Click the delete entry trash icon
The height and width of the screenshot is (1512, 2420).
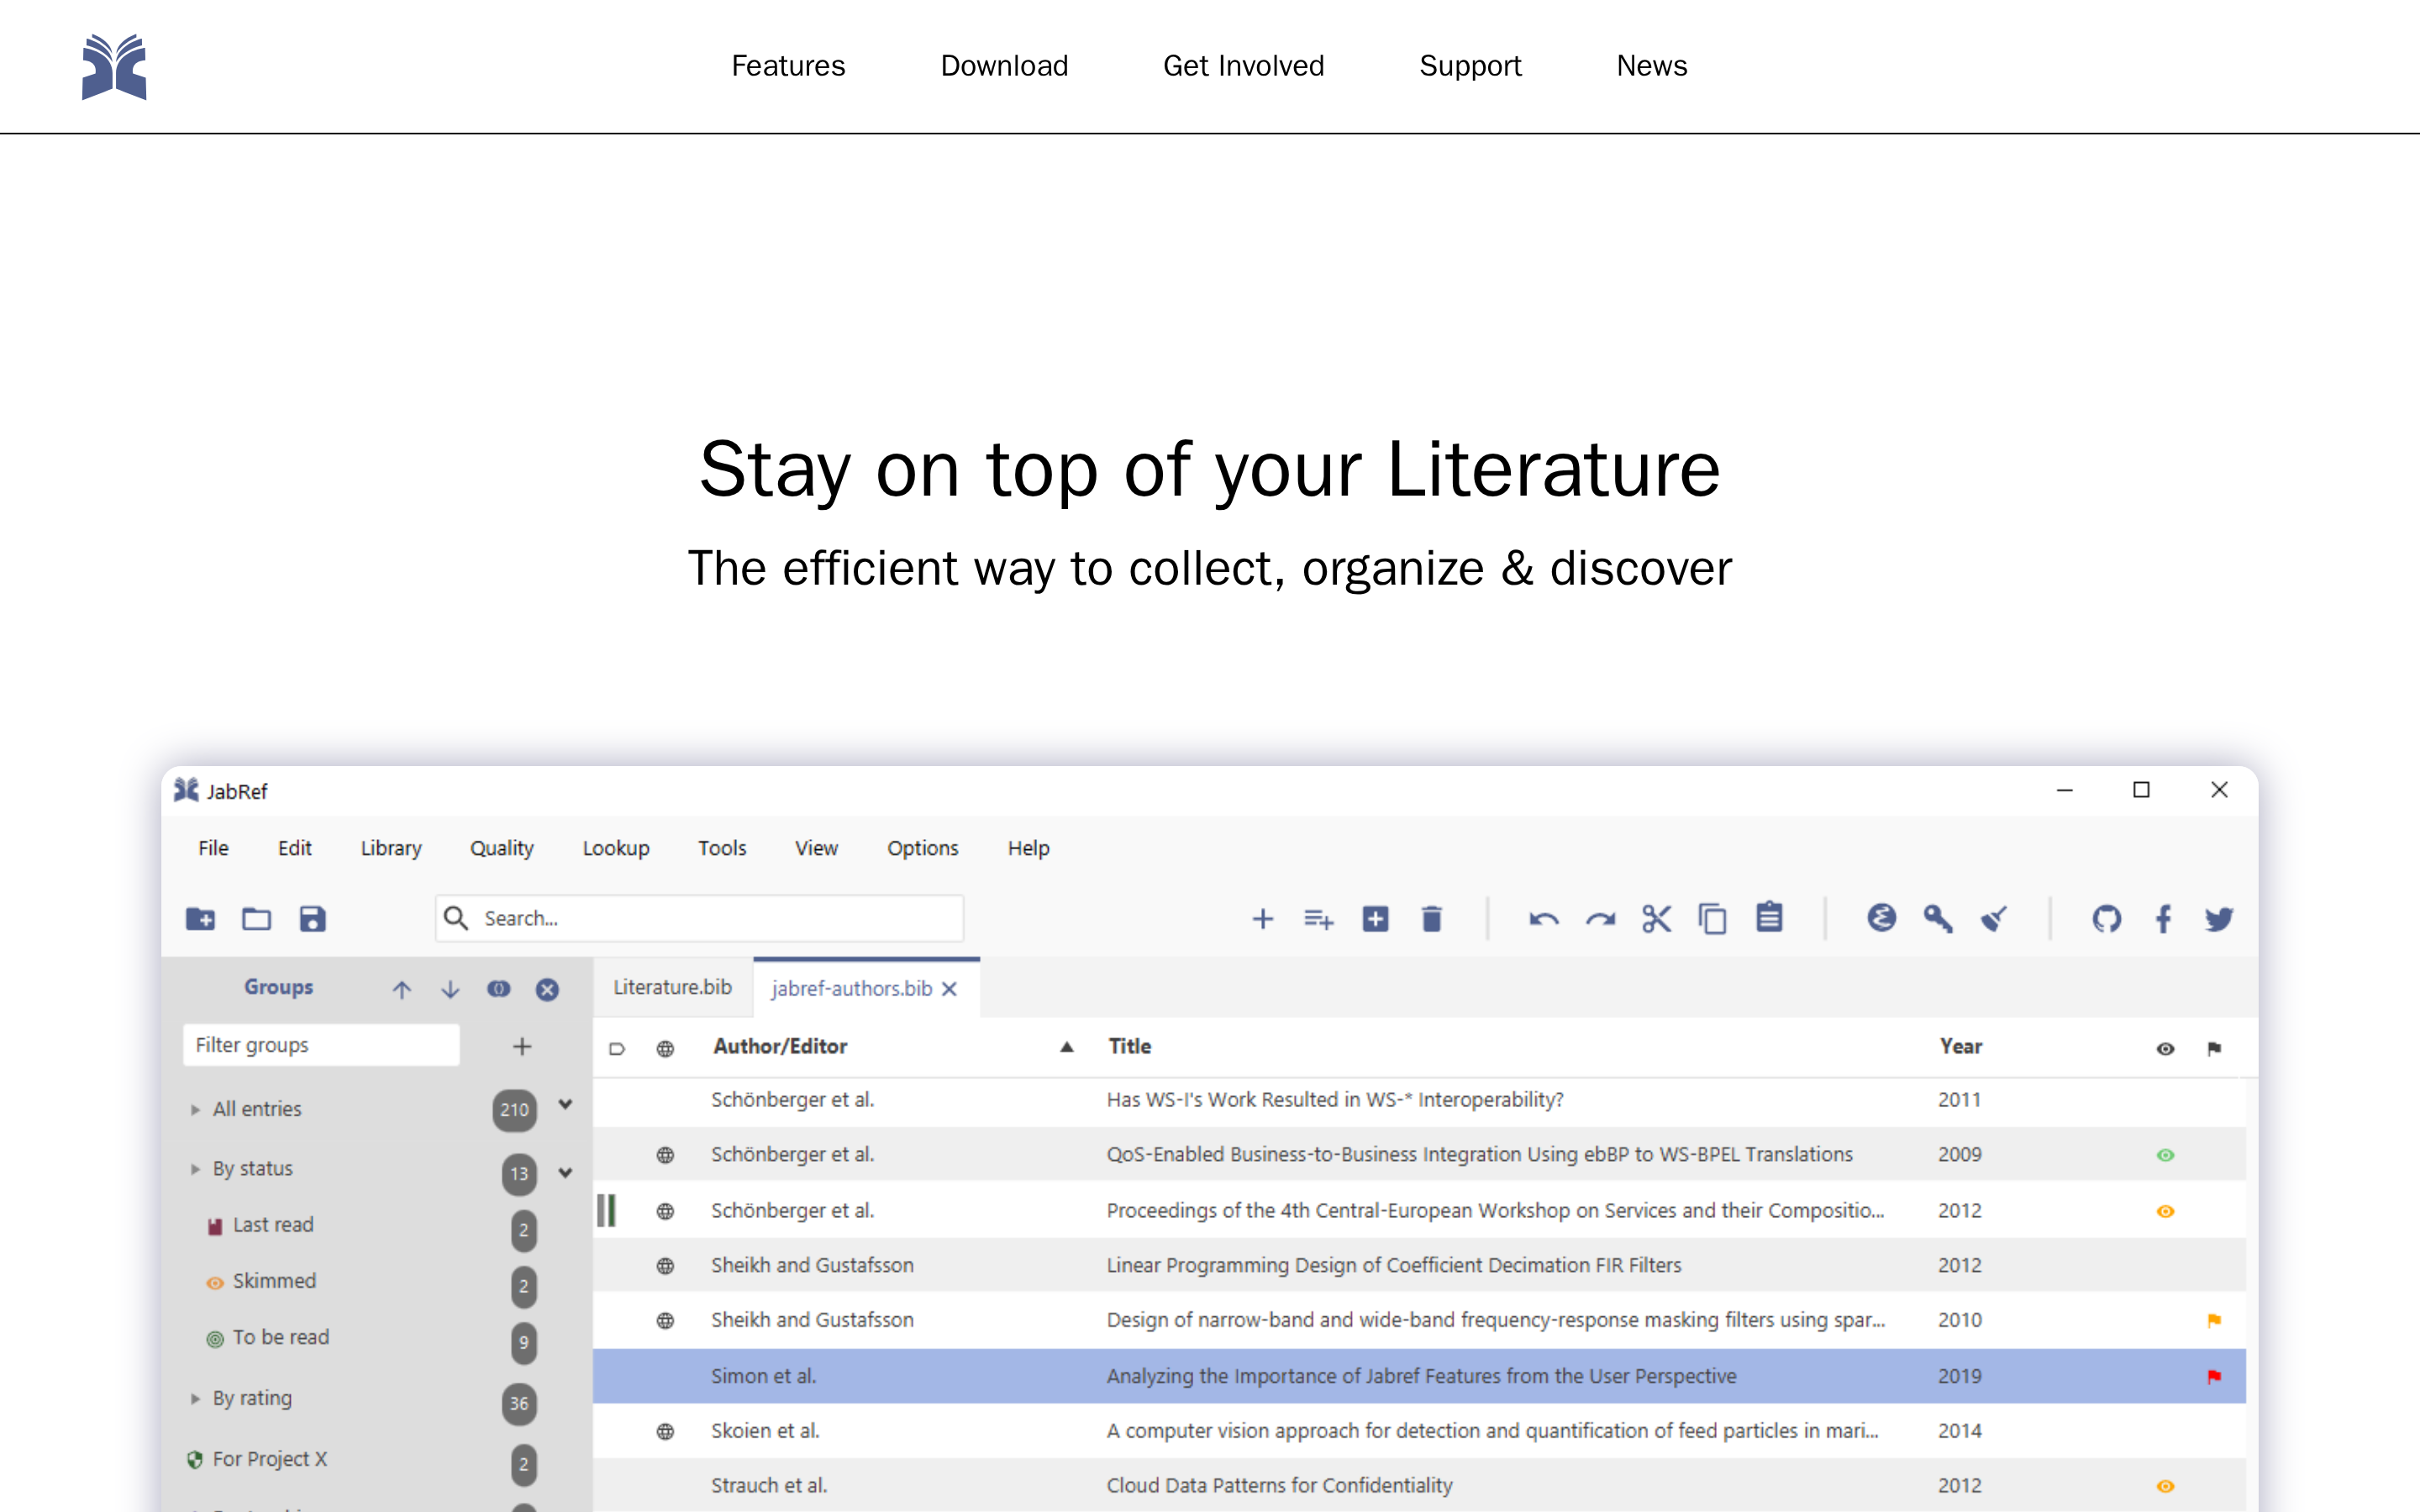[x=1431, y=918]
